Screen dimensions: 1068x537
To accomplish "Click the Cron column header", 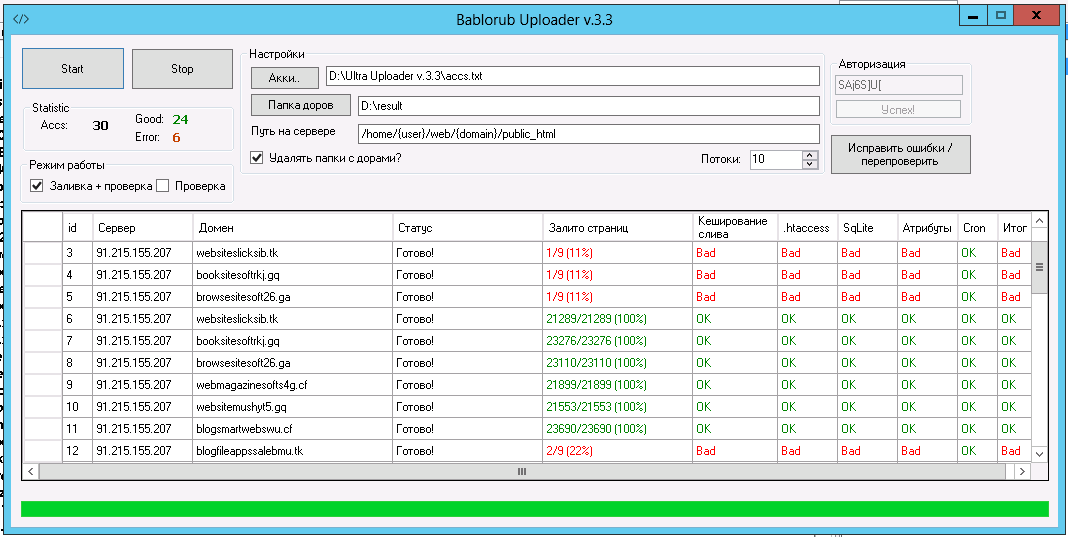I will [x=977, y=228].
